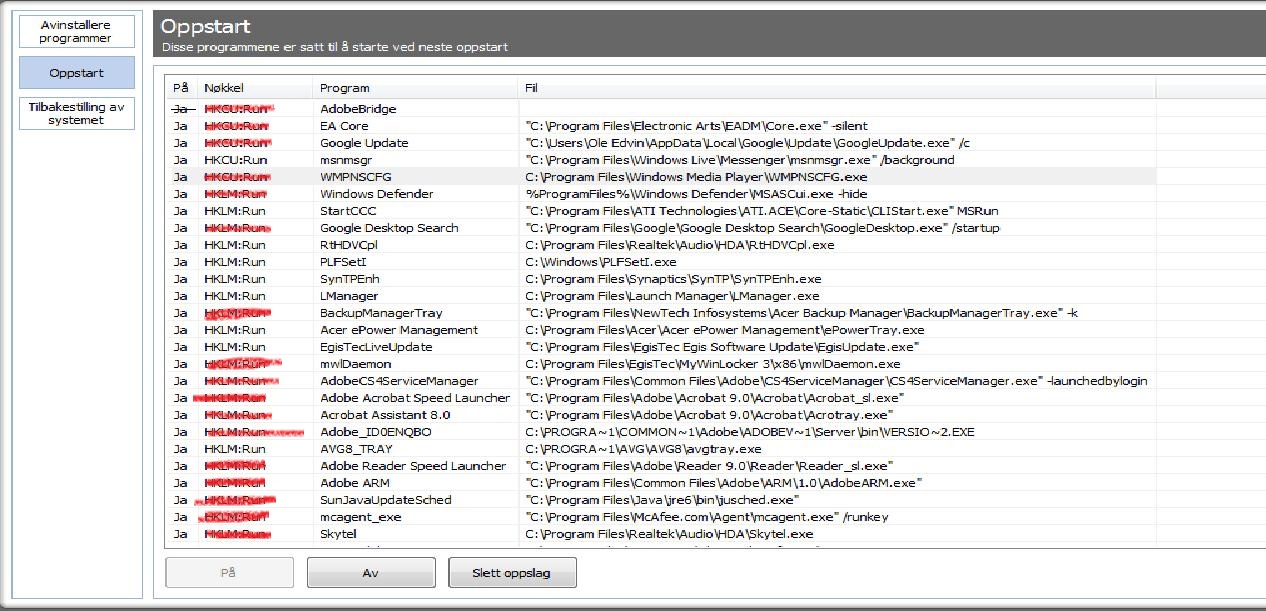The image size is (1266, 611).
Task: Select the Windows Defender entry
Action: pyautogui.click(x=377, y=194)
